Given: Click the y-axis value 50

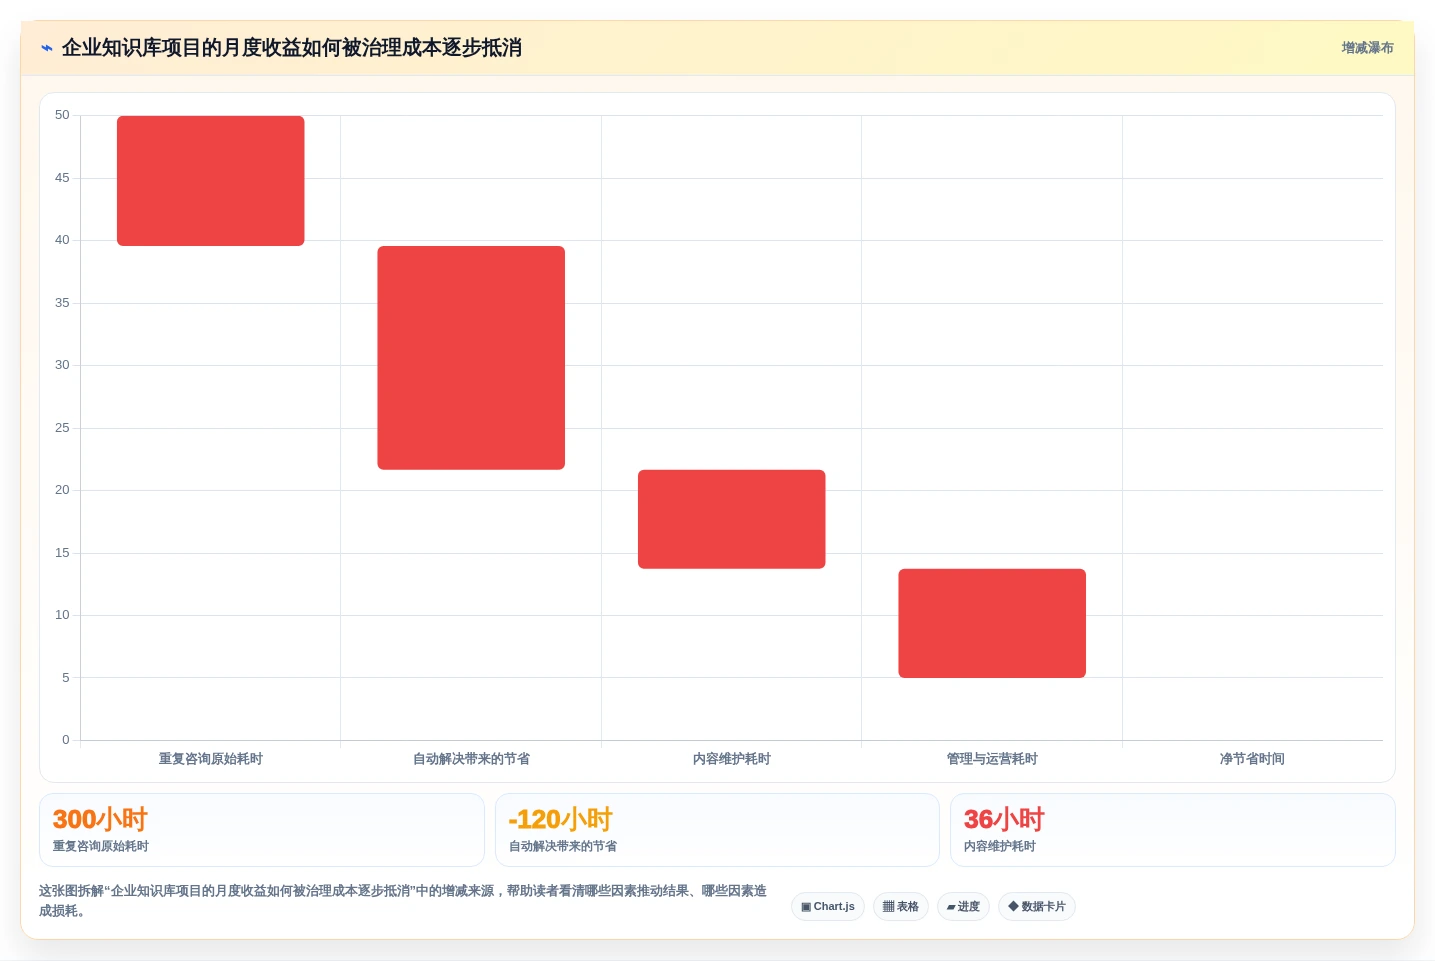Looking at the screenshot, I should [x=62, y=115].
